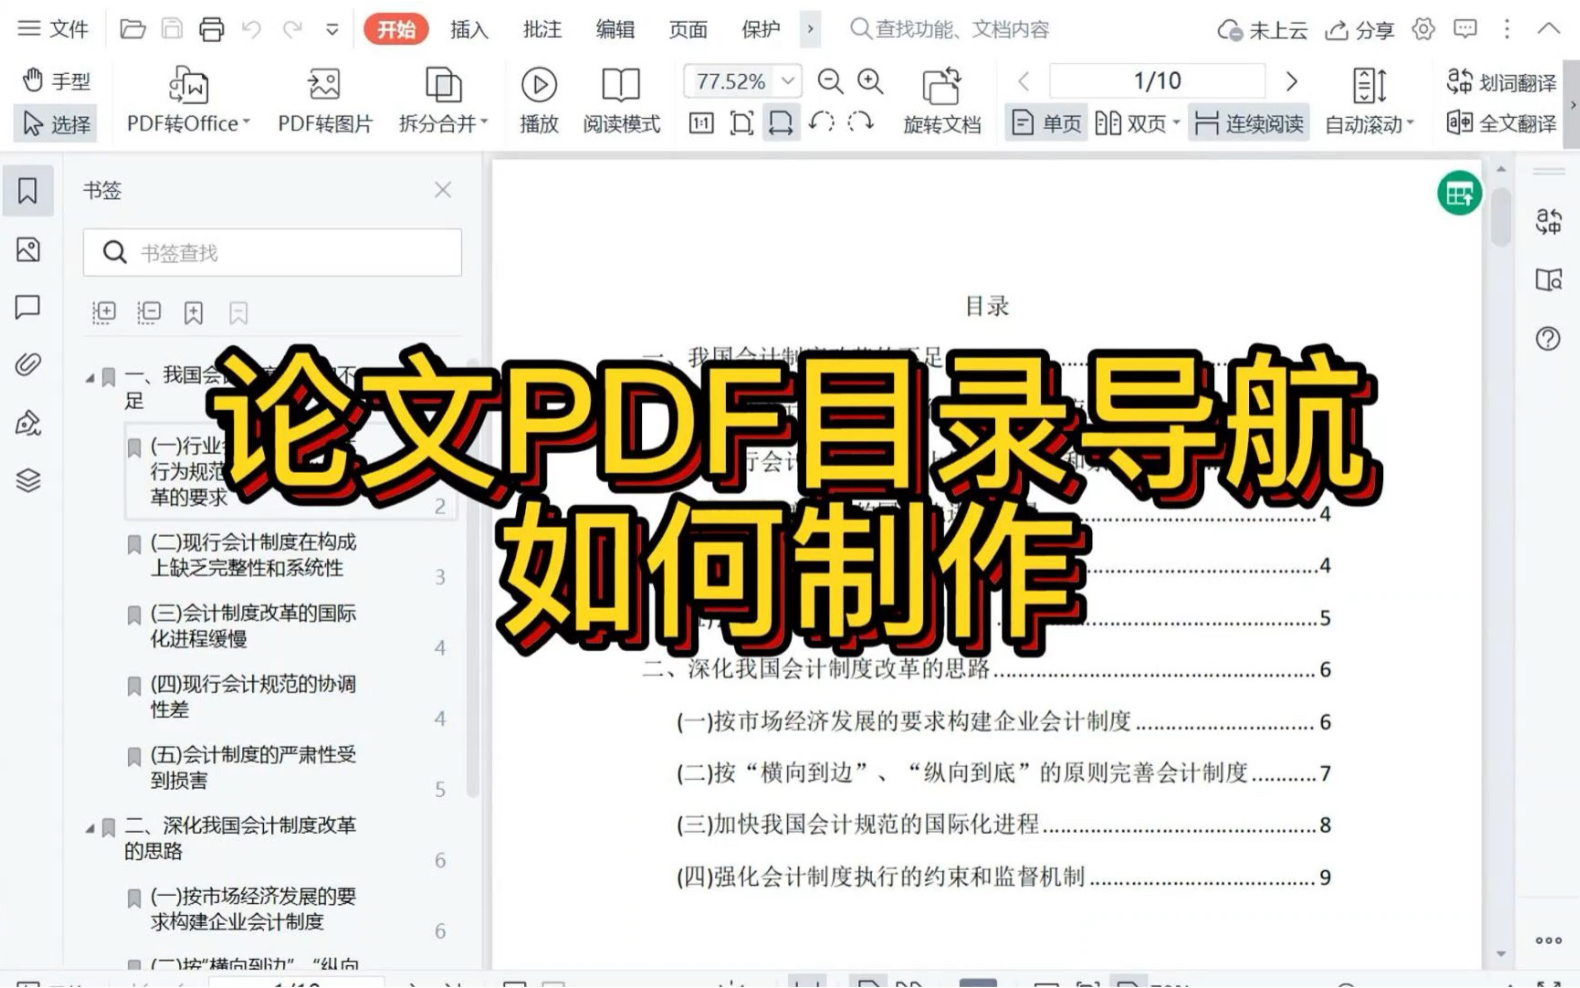Viewport: 1580px width, 988px height.
Task: Open the PDF转Office dropdown
Action: point(188,100)
